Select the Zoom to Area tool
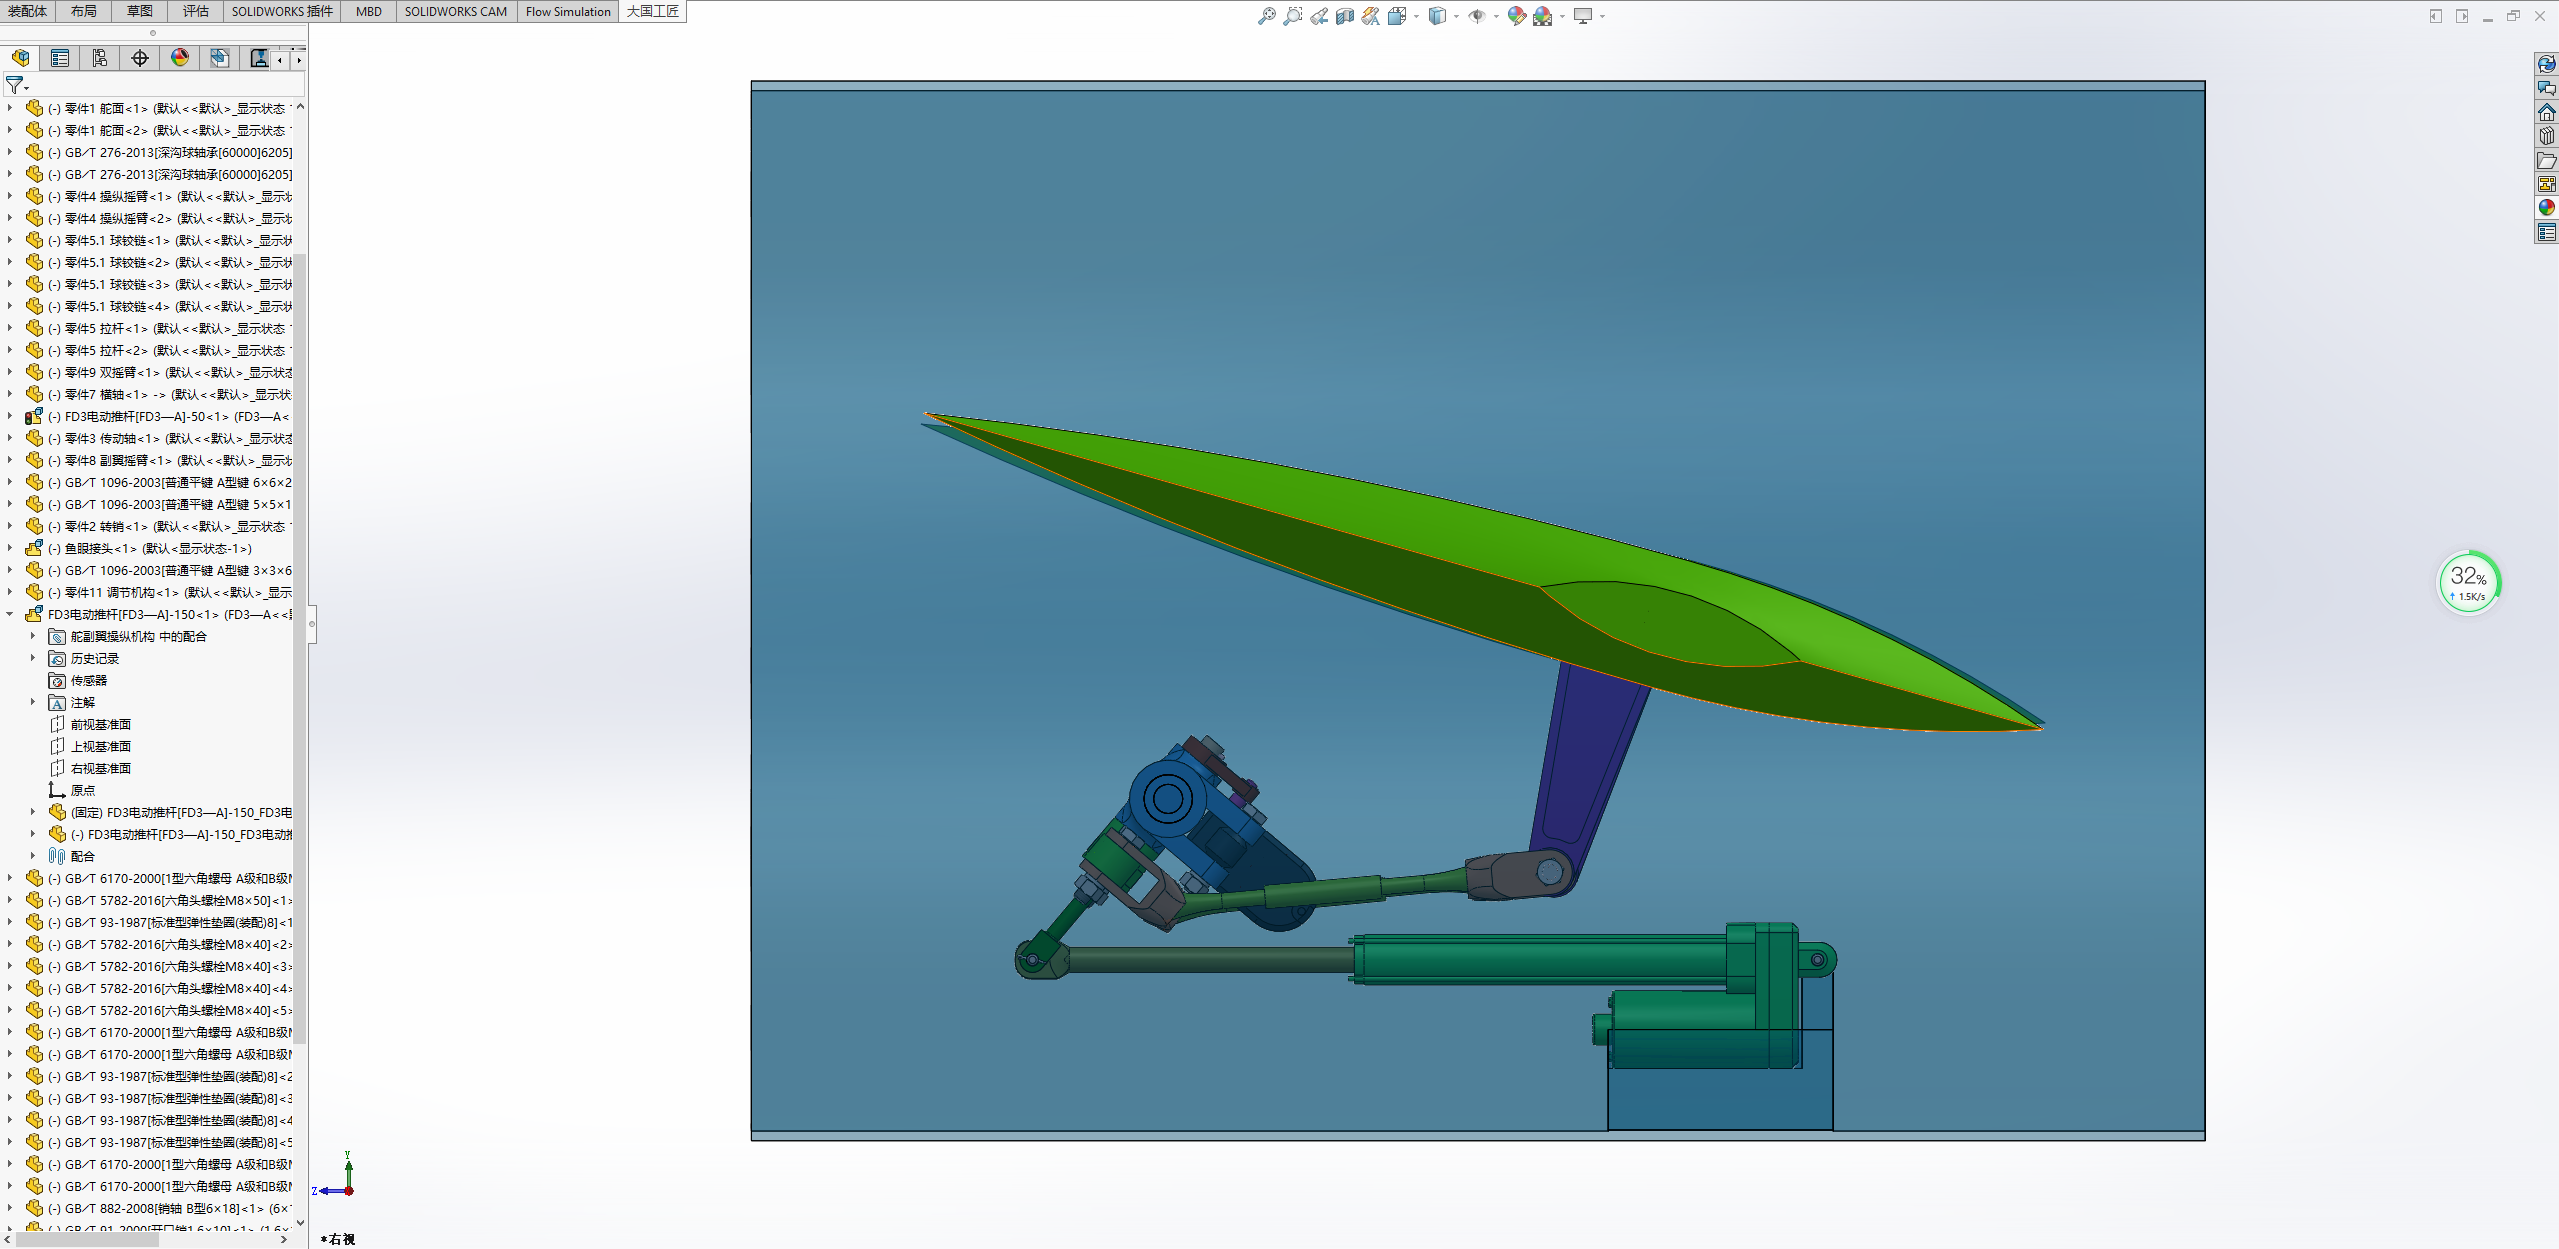 1293,16
